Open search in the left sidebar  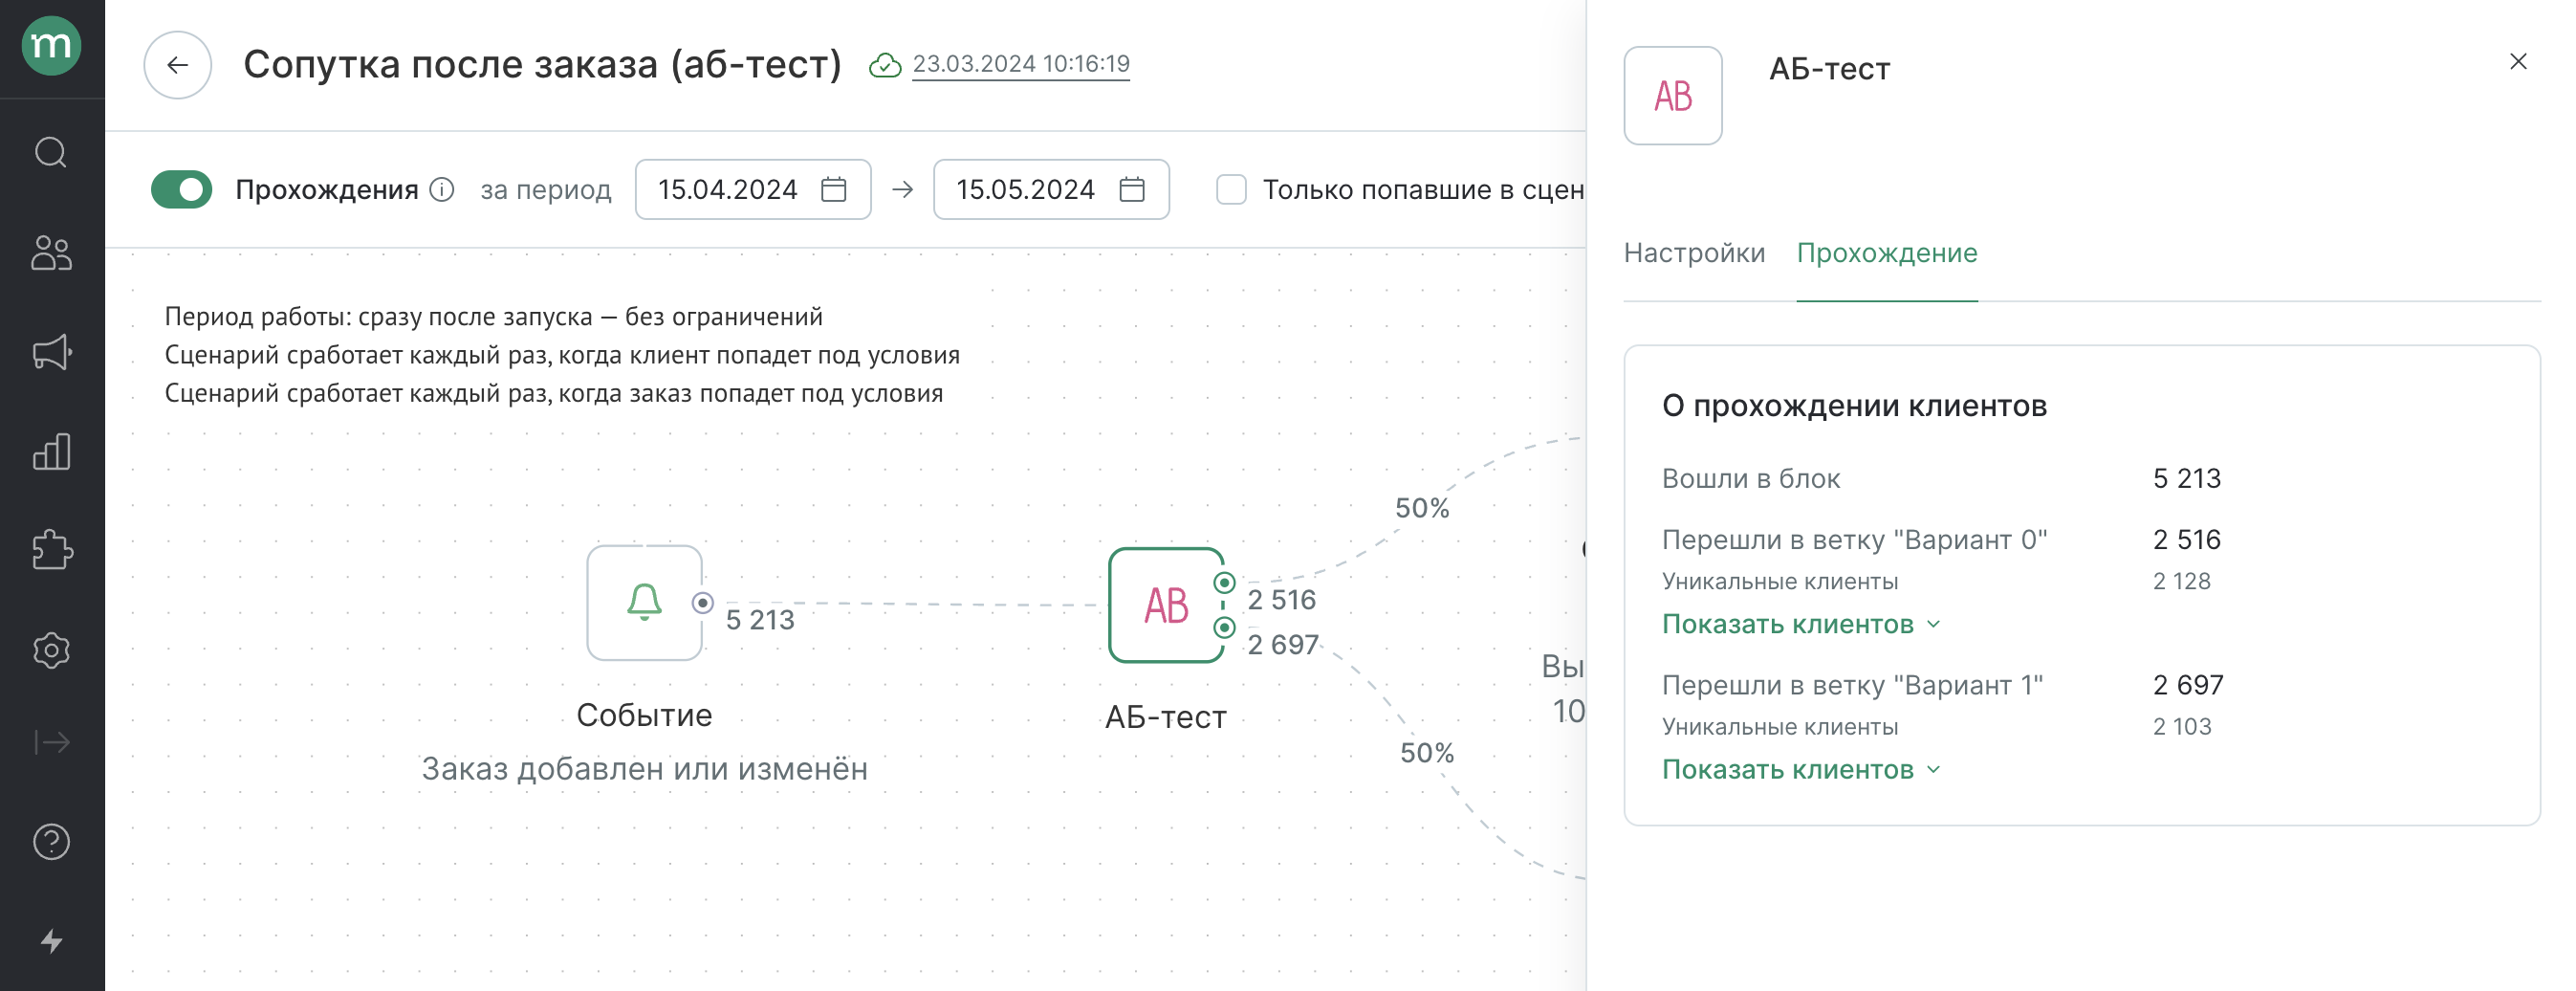point(51,153)
